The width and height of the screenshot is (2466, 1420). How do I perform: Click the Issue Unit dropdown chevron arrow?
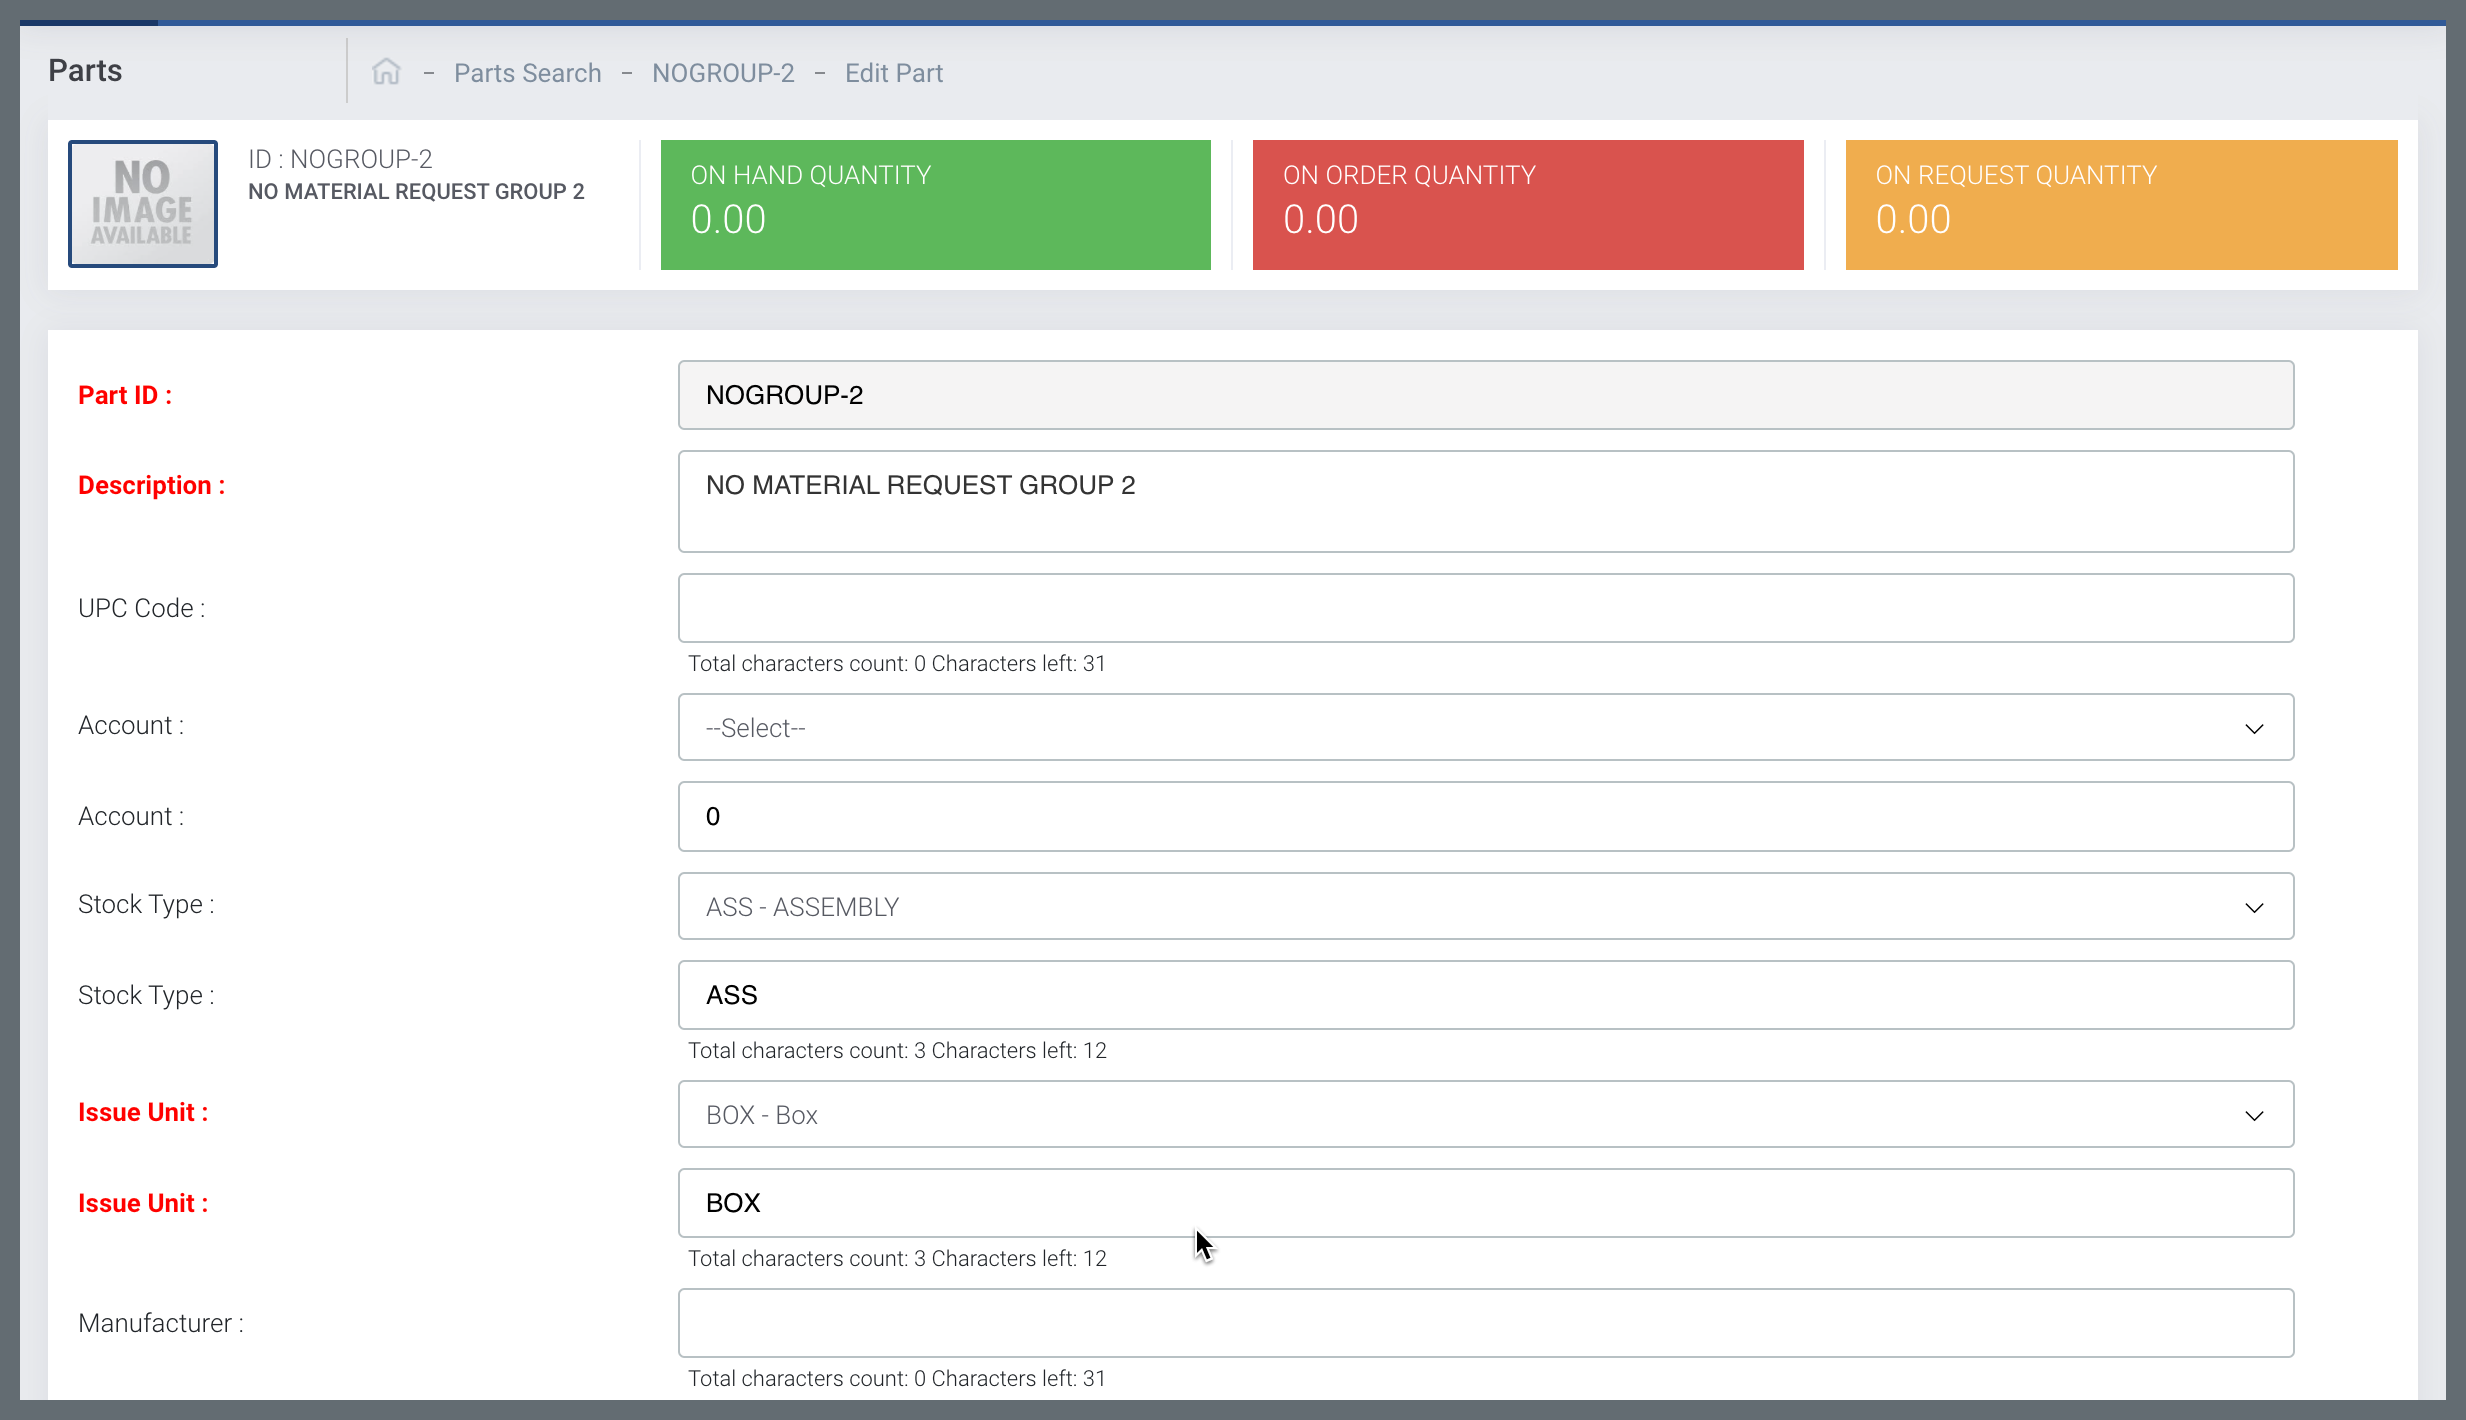[x=2254, y=1116]
